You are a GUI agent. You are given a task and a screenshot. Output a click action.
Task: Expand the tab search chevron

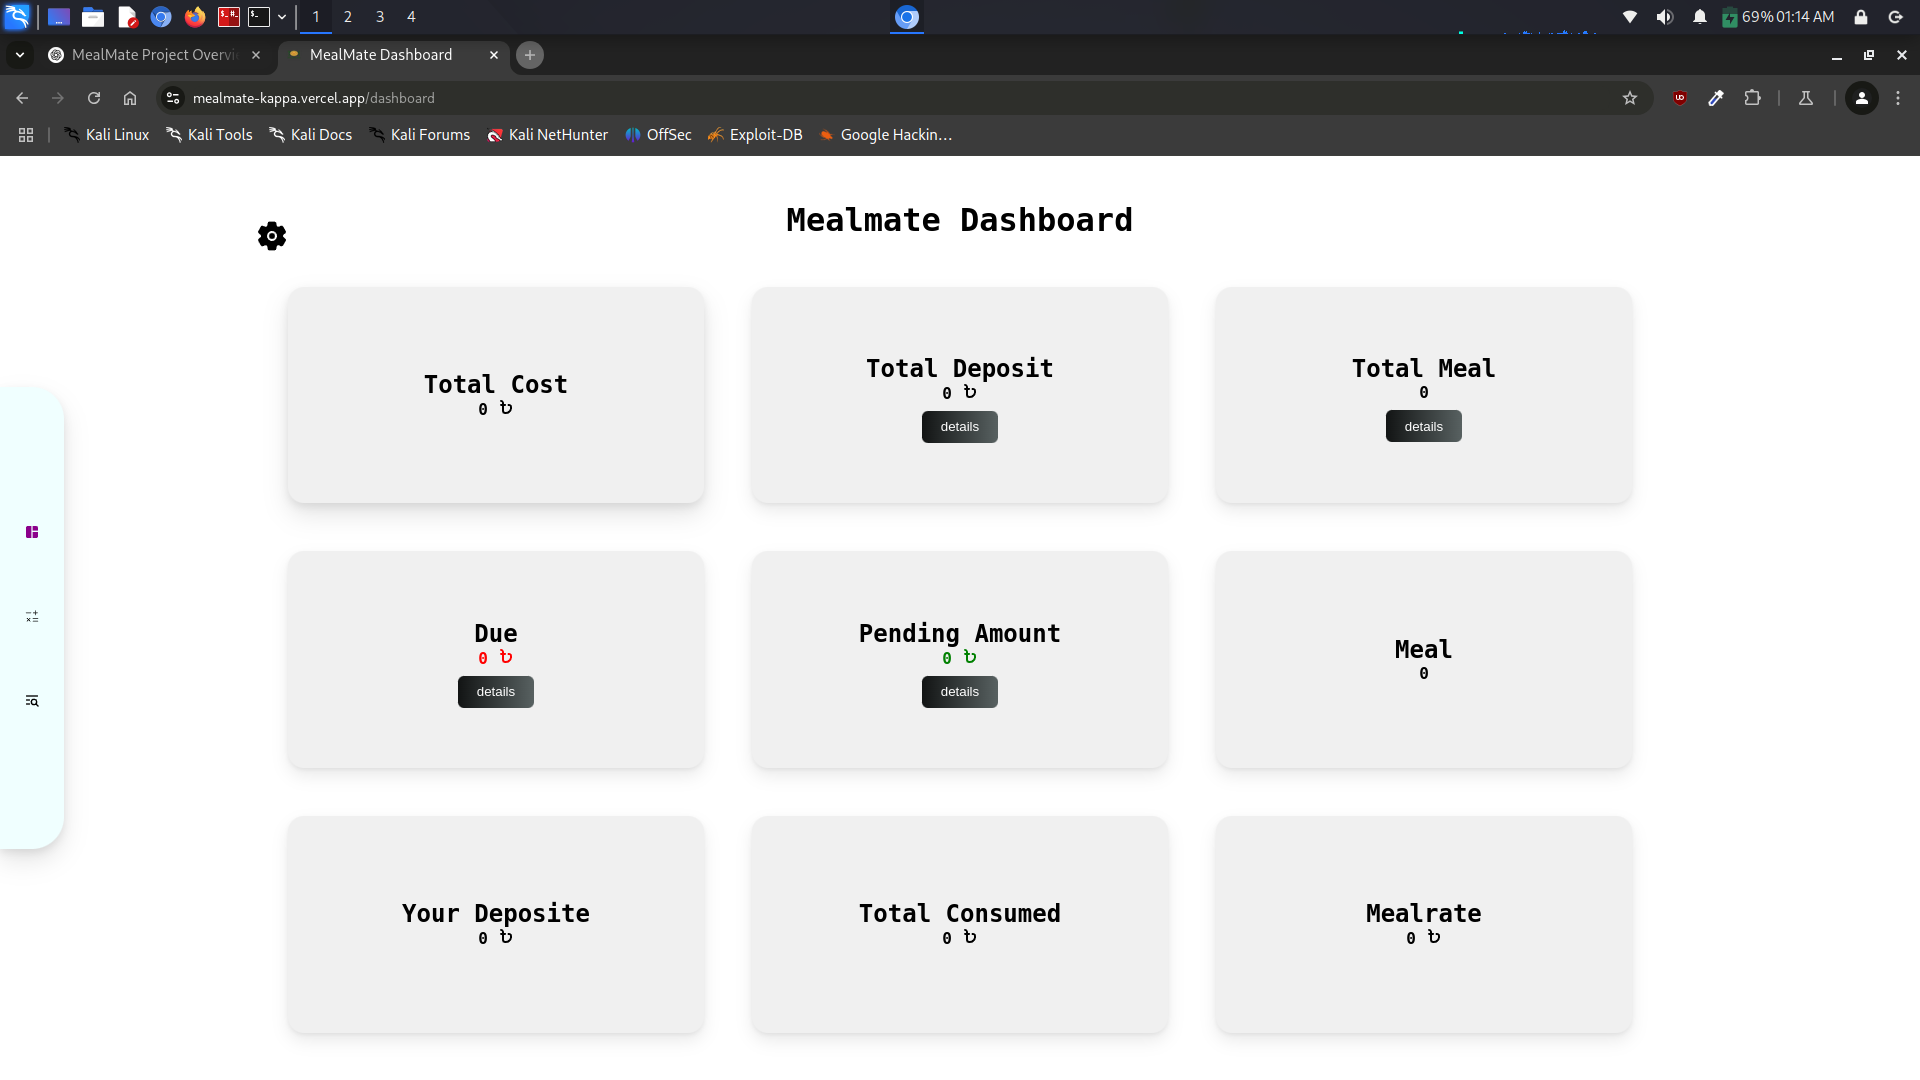tap(20, 55)
